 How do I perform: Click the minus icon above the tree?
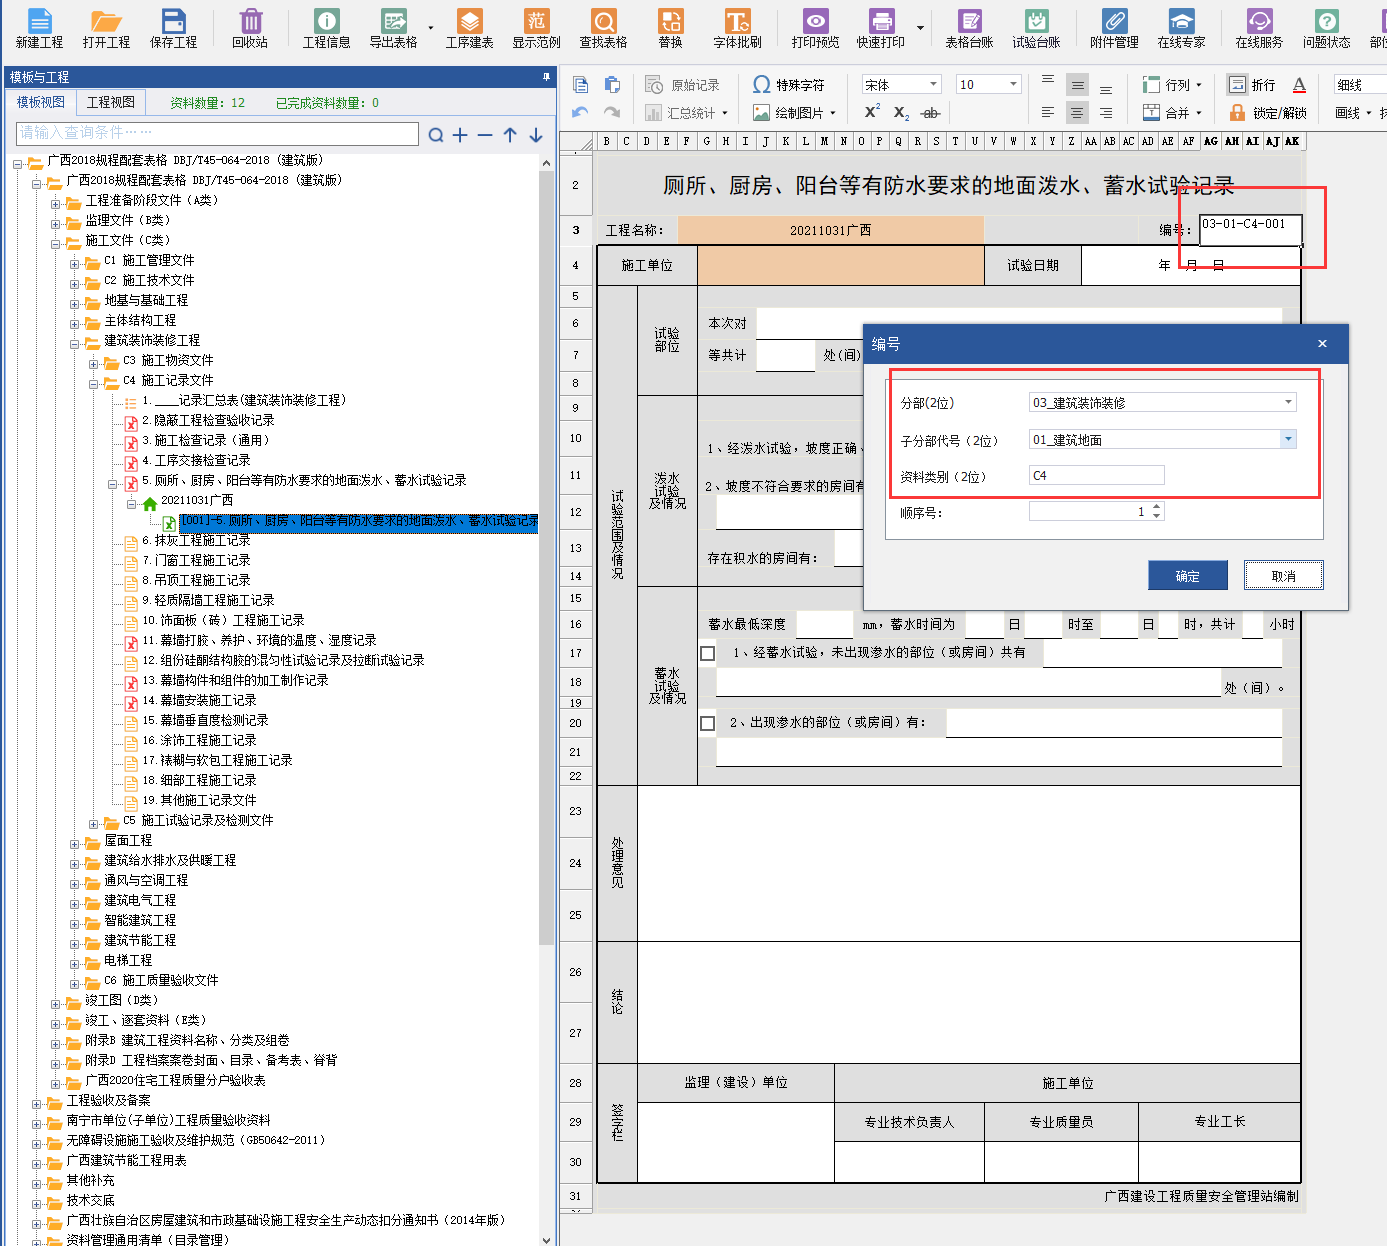(485, 135)
